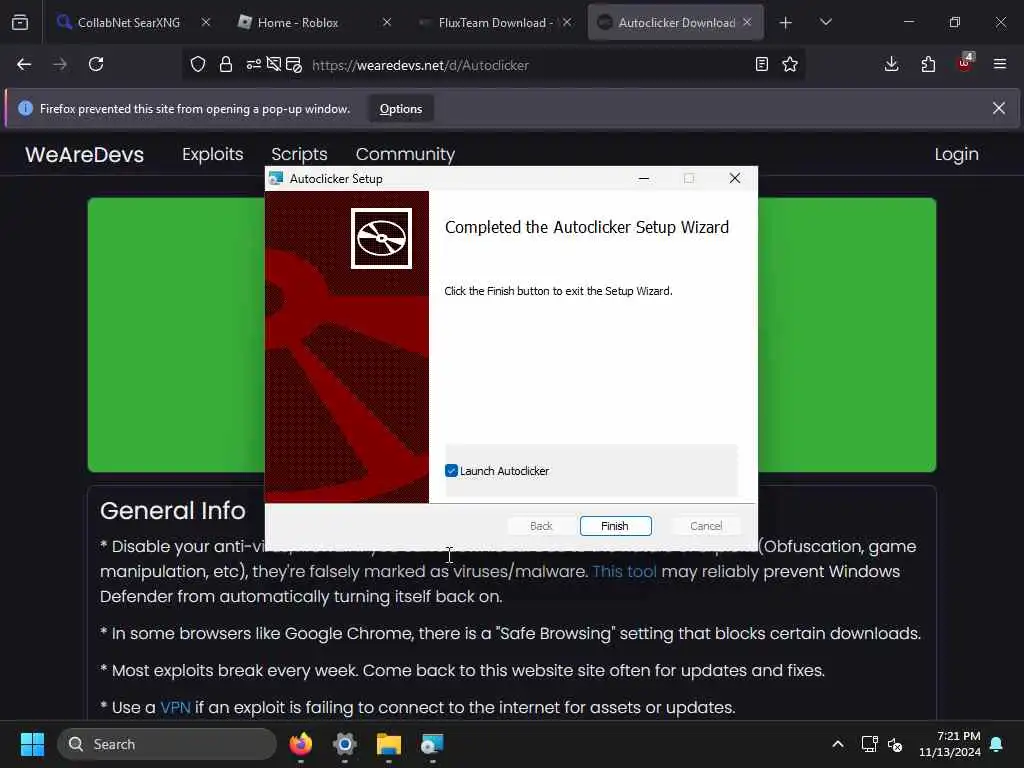Switch to the FluxTeam Download tab

[496, 22]
